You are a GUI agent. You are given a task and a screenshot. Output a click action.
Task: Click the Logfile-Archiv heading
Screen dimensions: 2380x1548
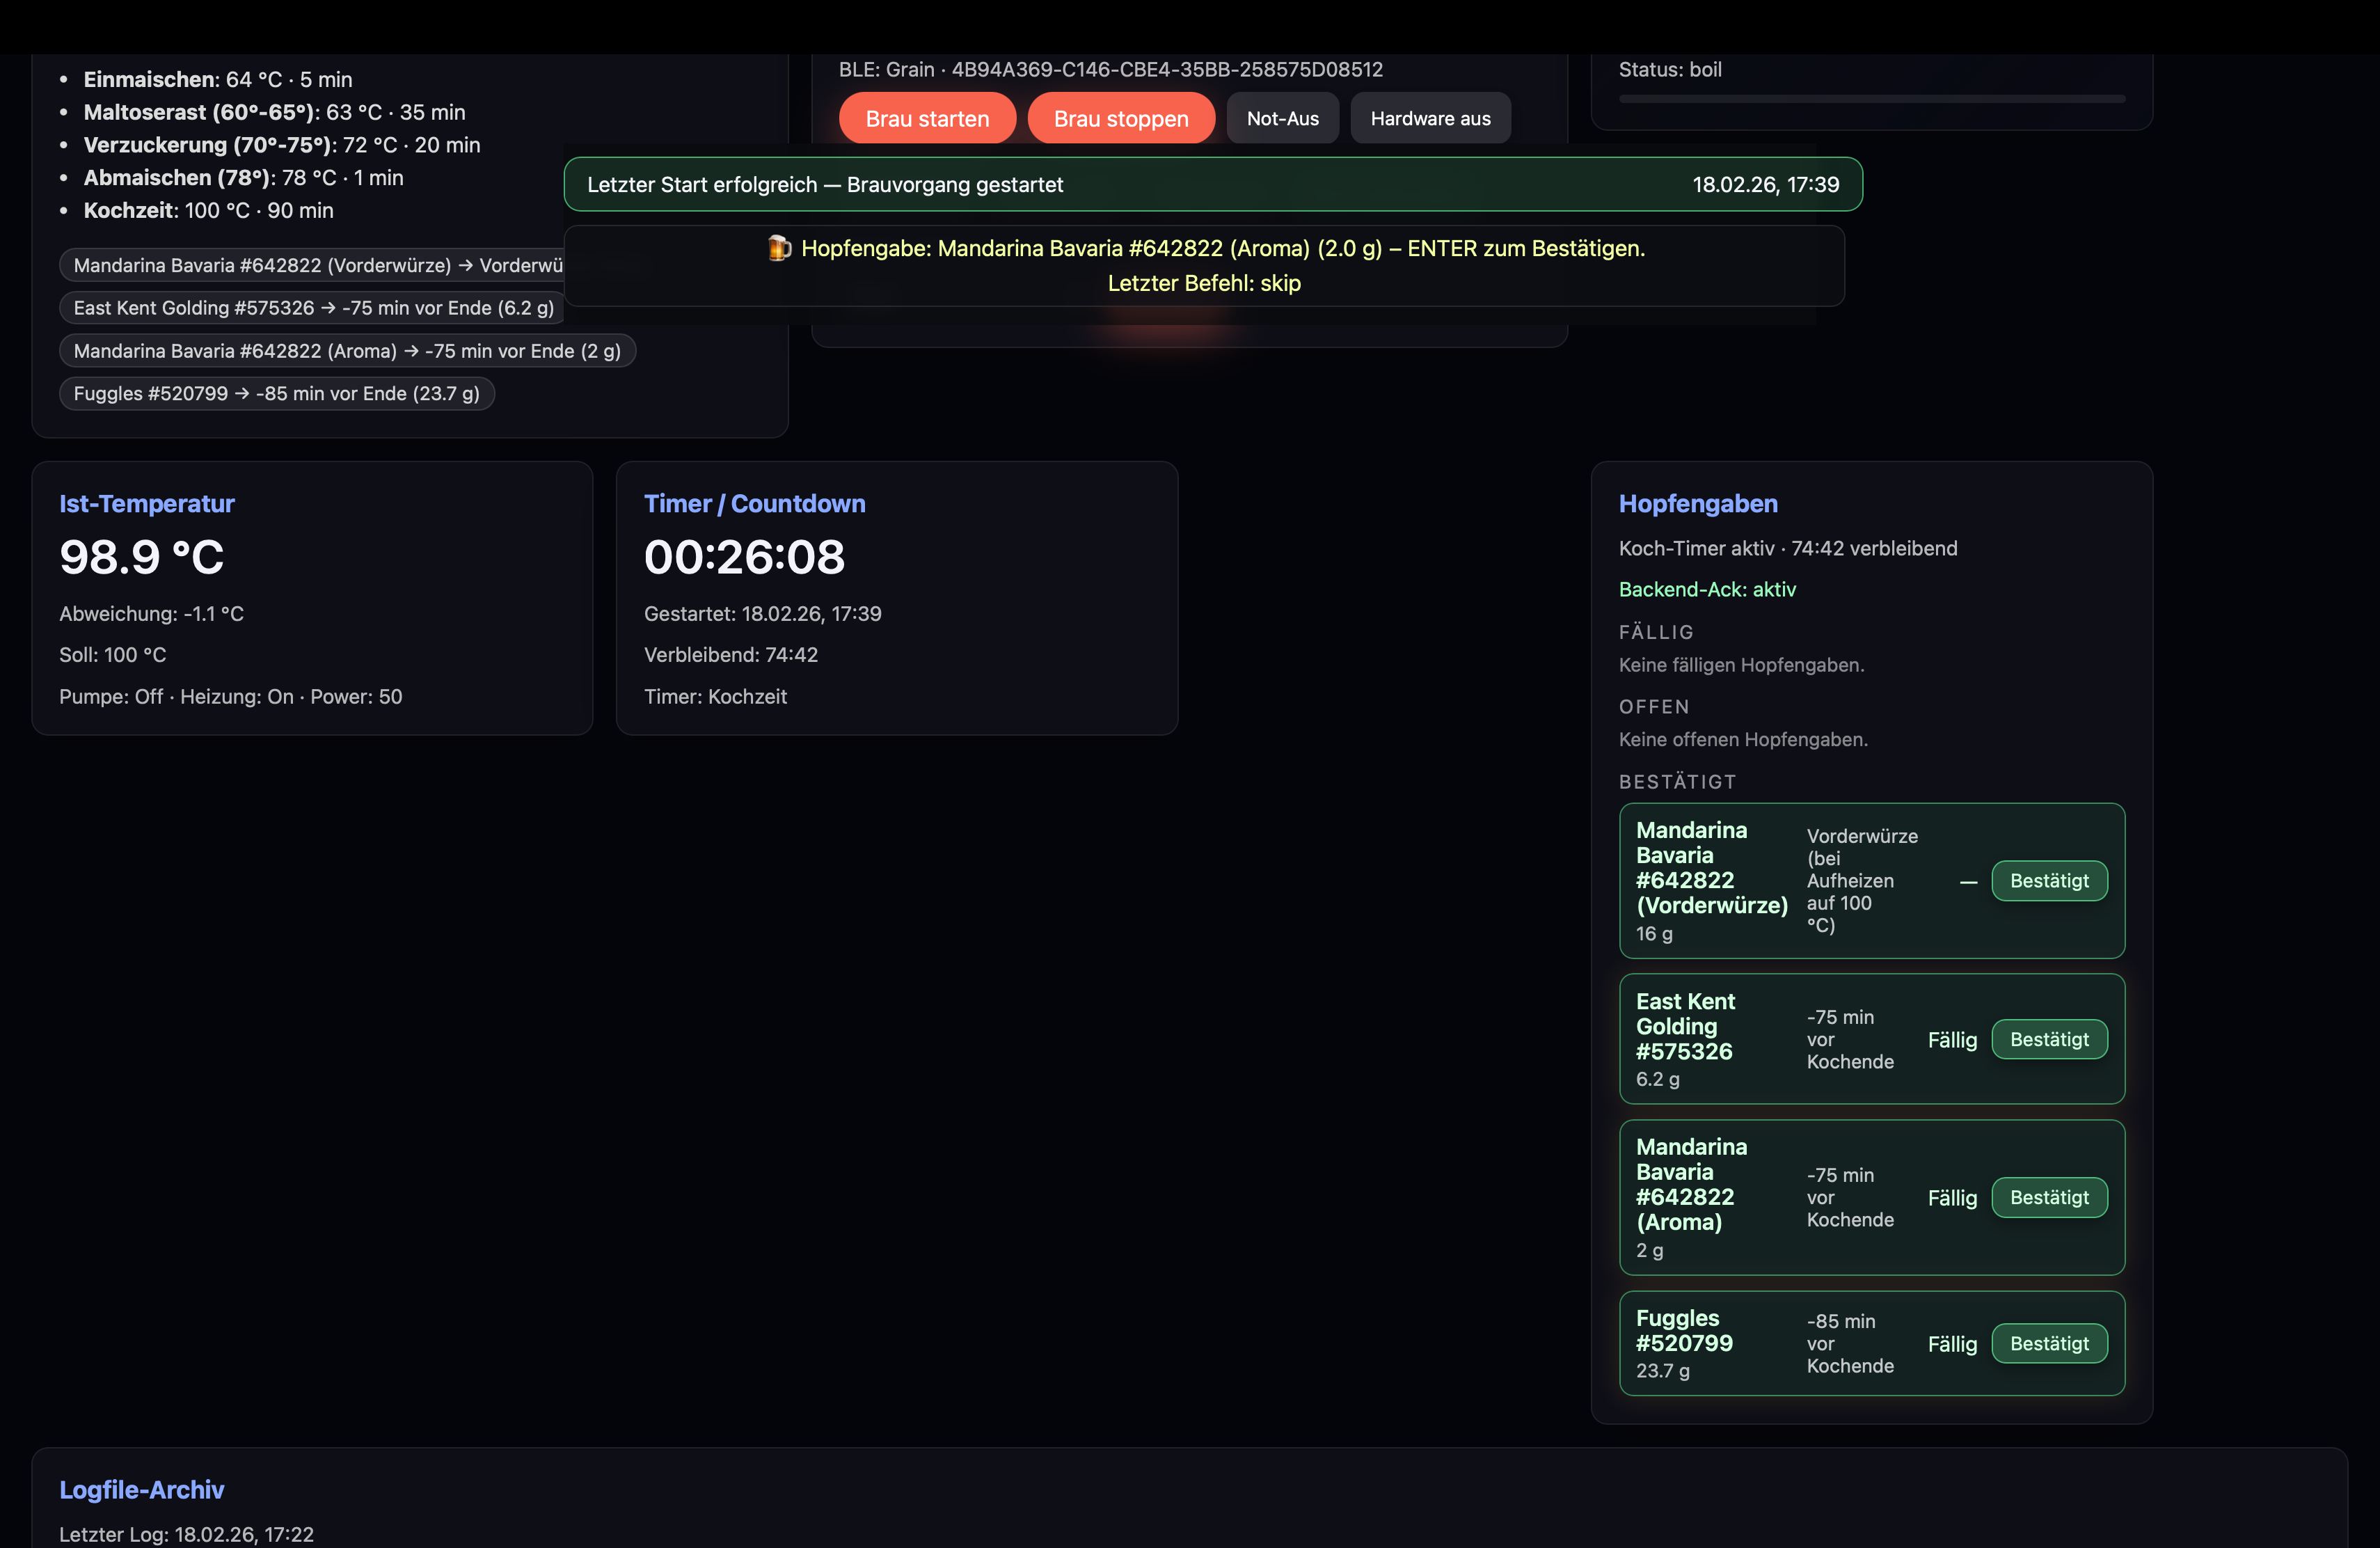tap(141, 1490)
